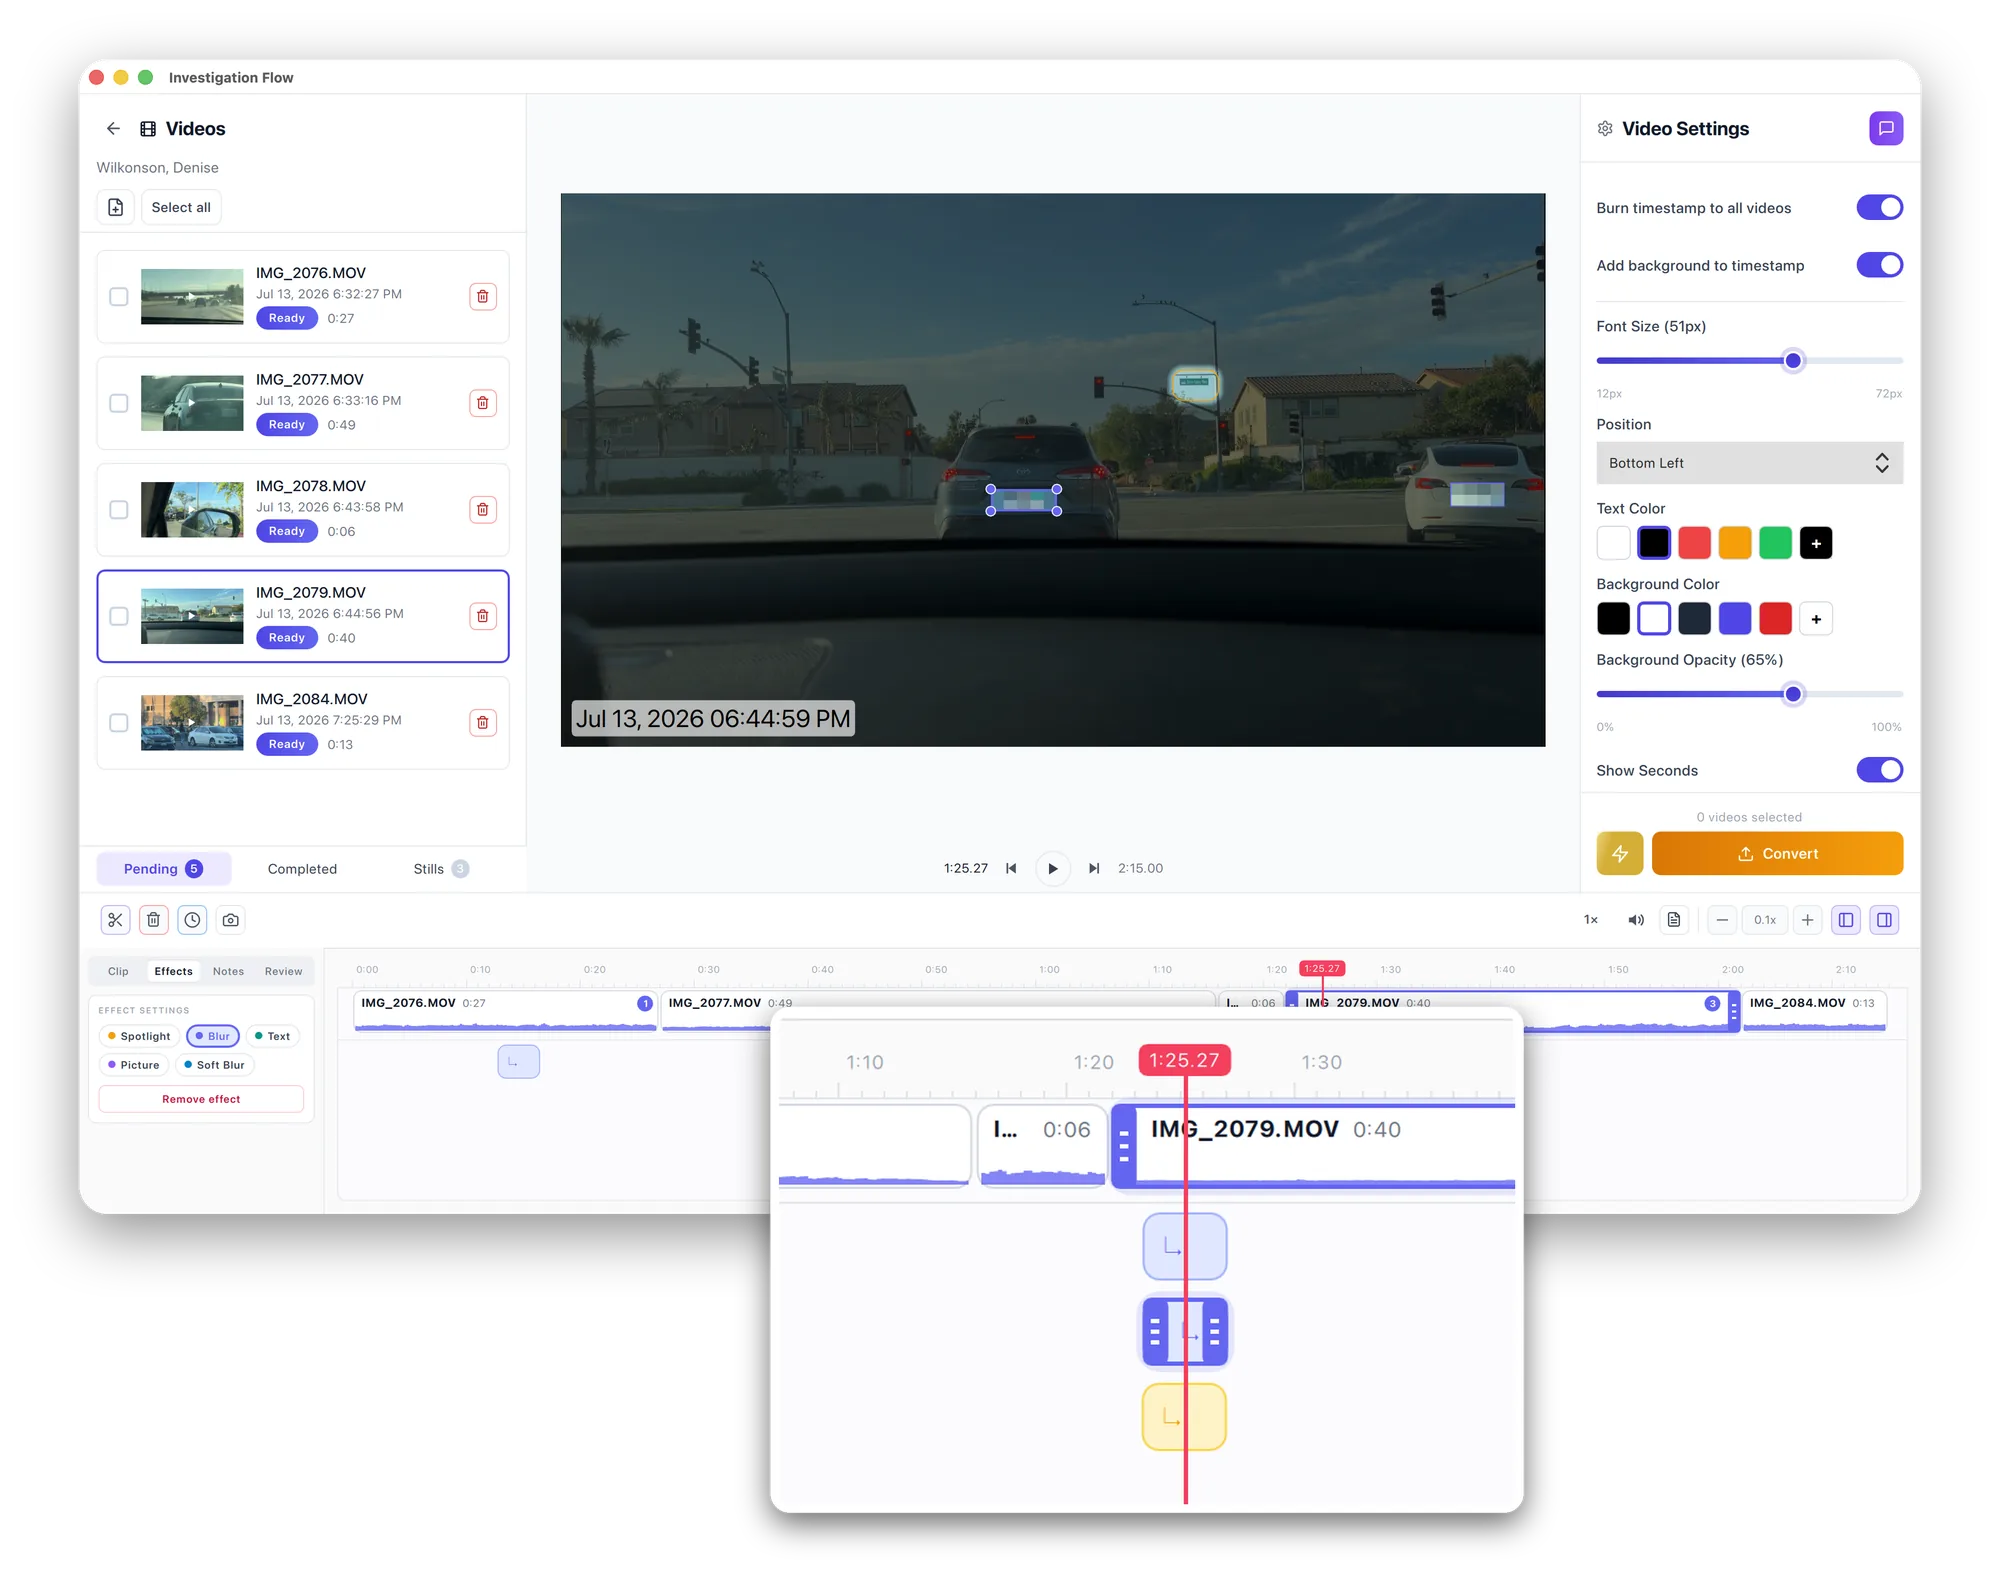
Task: Pick the green text color swatch
Action: click(x=1775, y=543)
